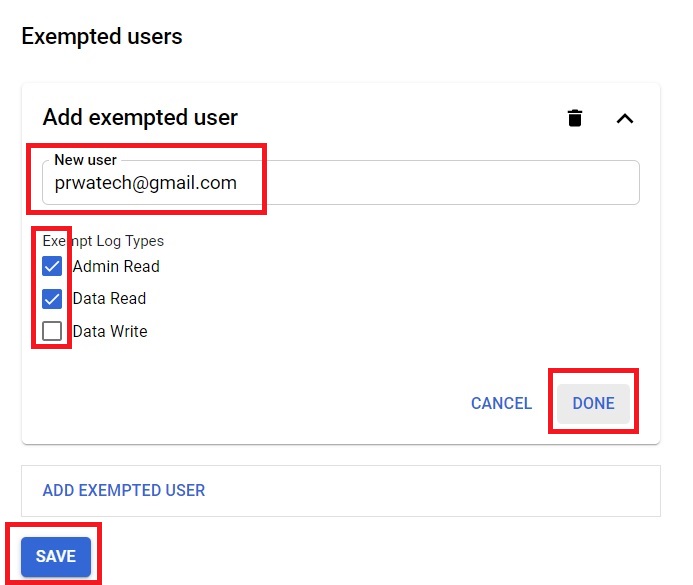This screenshot has height=585, width=693.
Task: Click the 'Exempted users' page heading
Action: pos(102,36)
